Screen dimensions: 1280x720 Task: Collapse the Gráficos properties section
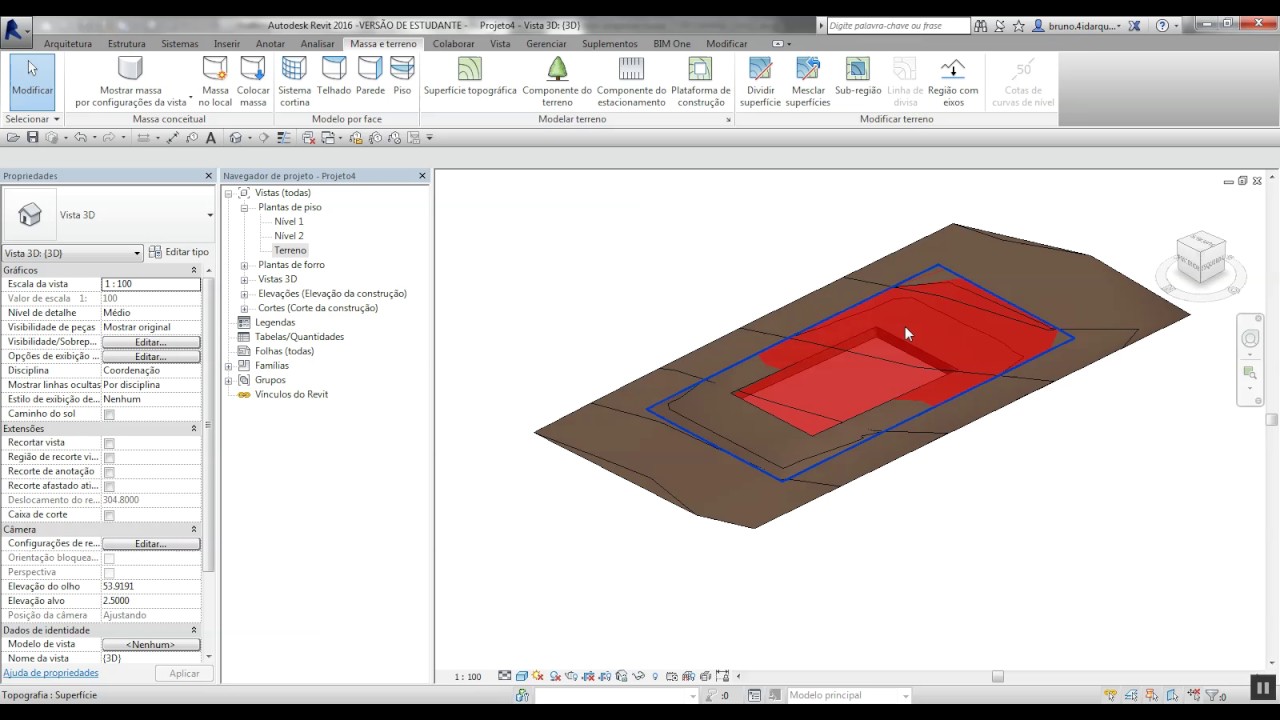[x=194, y=270]
